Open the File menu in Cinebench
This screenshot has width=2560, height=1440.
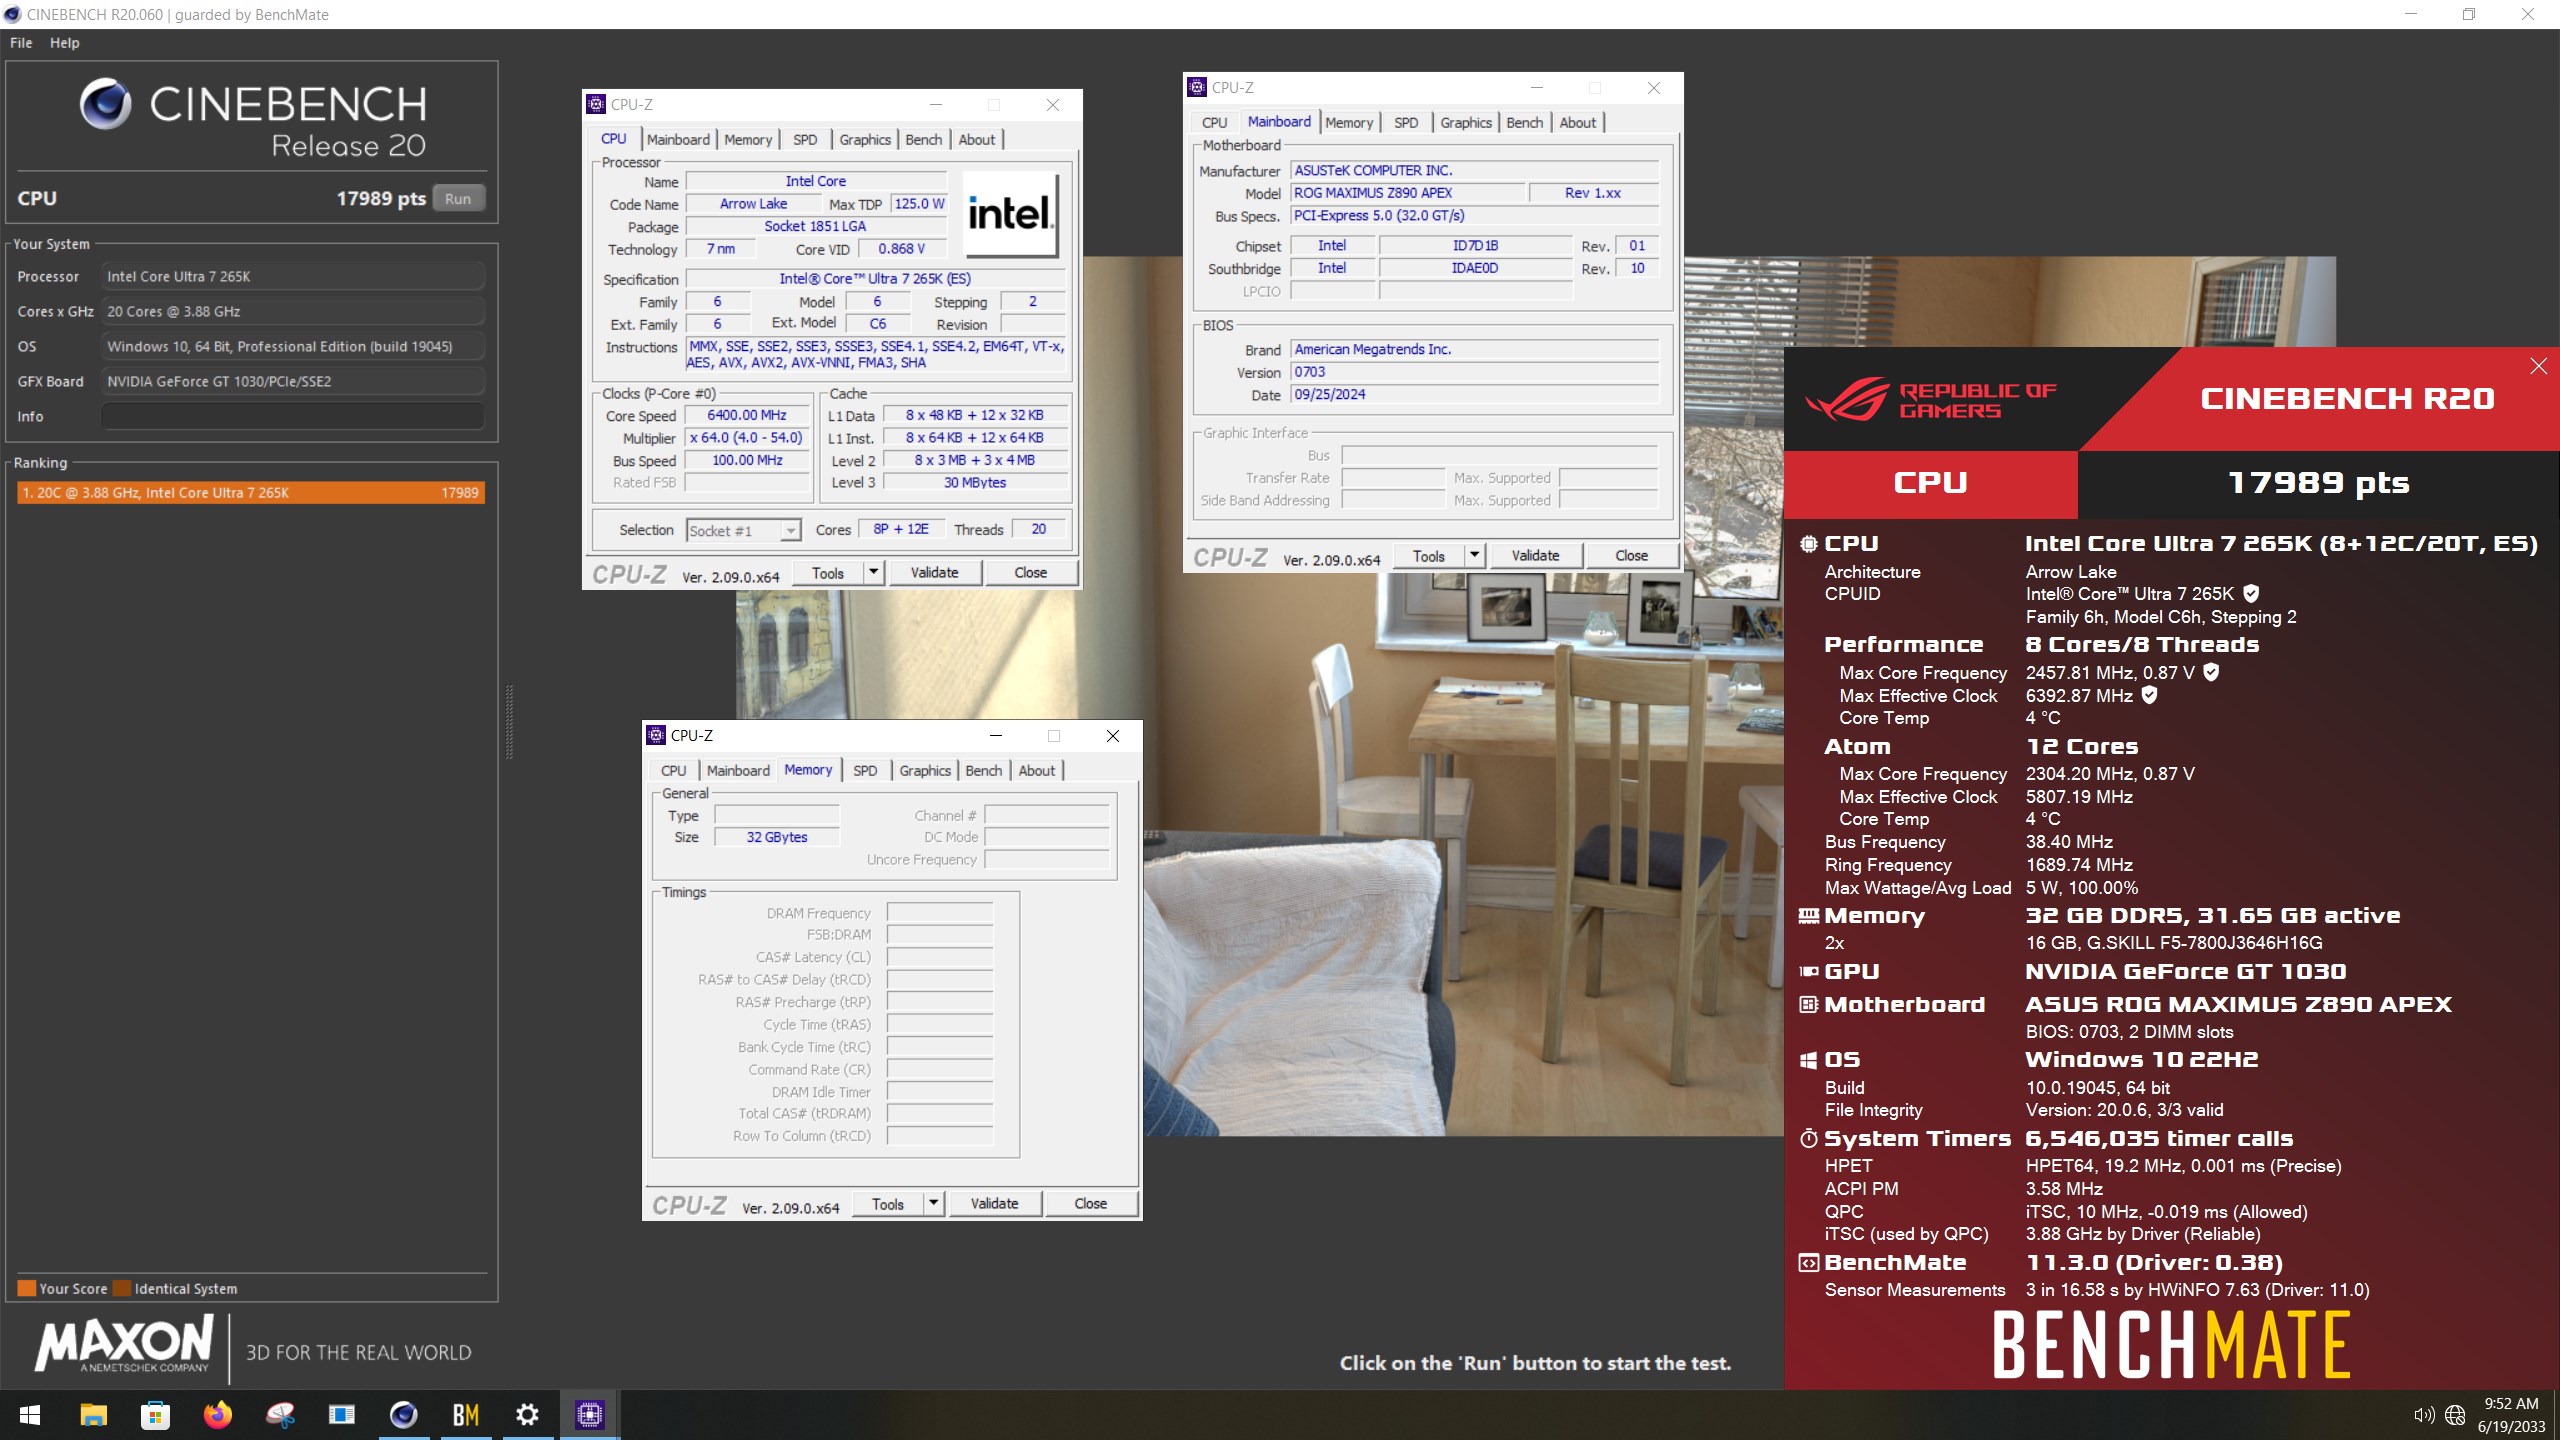coord(21,43)
